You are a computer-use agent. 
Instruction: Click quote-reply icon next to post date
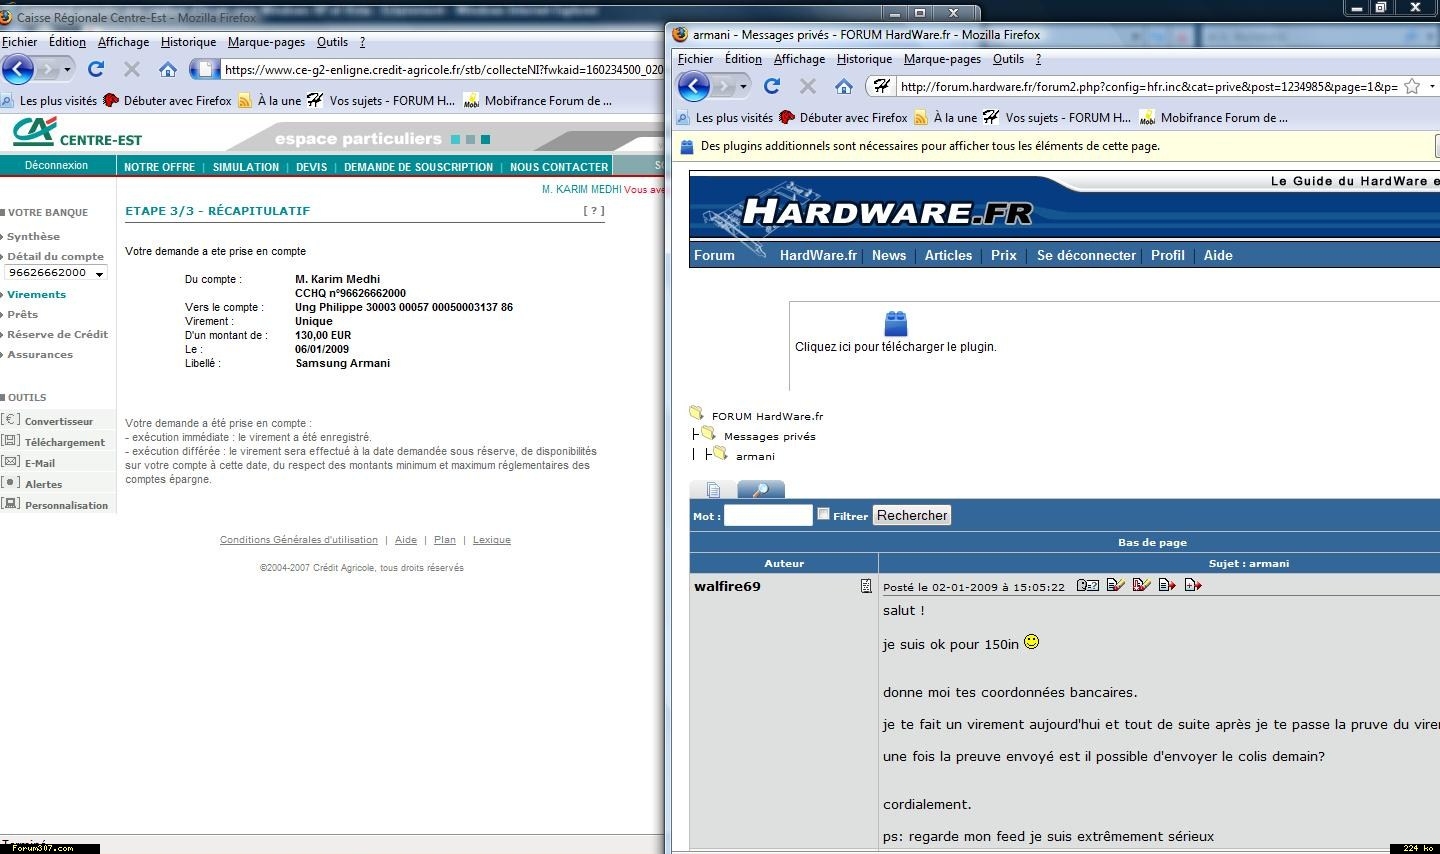[1088, 585]
